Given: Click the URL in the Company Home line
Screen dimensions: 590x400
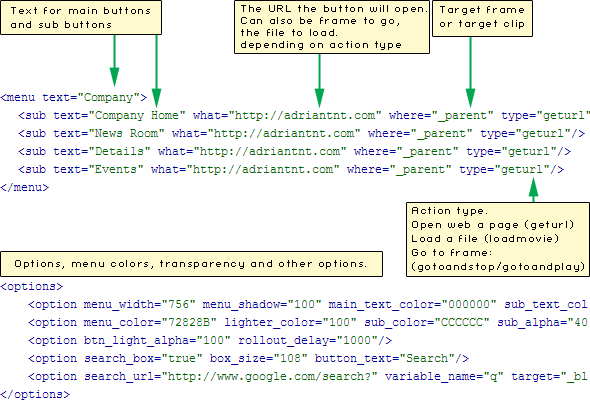Looking at the screenshot, I should (x=305, y=116).
